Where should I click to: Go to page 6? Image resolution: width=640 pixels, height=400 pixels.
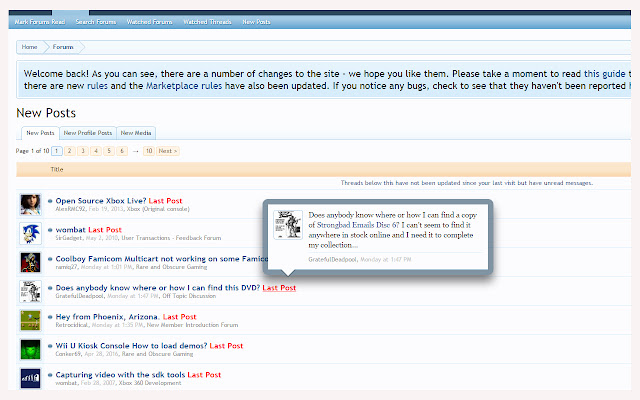[x=122, y=151]
